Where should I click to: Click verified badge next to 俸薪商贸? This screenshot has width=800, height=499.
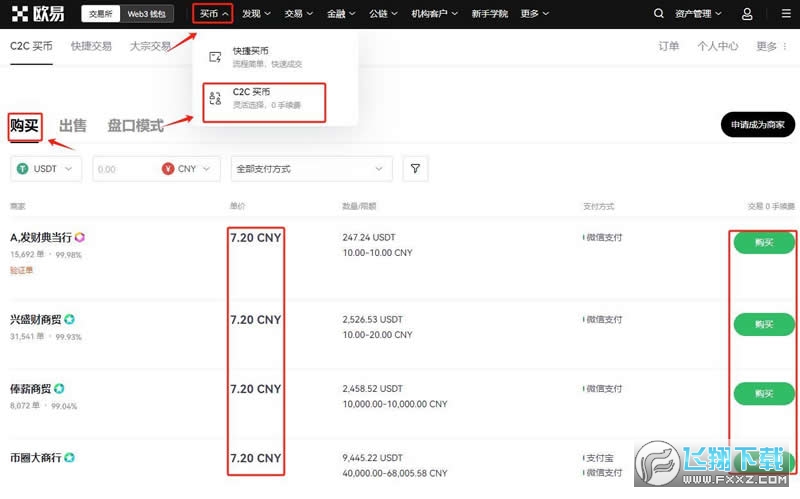coord(59,388)
